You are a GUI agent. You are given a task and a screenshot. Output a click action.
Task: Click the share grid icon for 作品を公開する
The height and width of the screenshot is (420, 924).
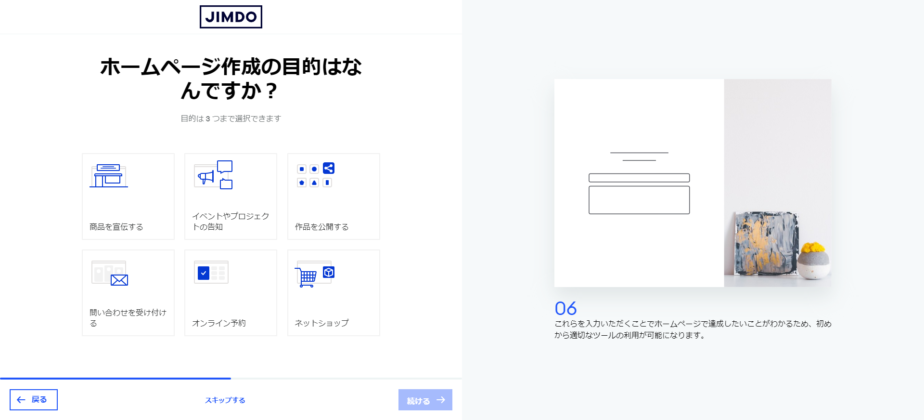click(315, 175)
